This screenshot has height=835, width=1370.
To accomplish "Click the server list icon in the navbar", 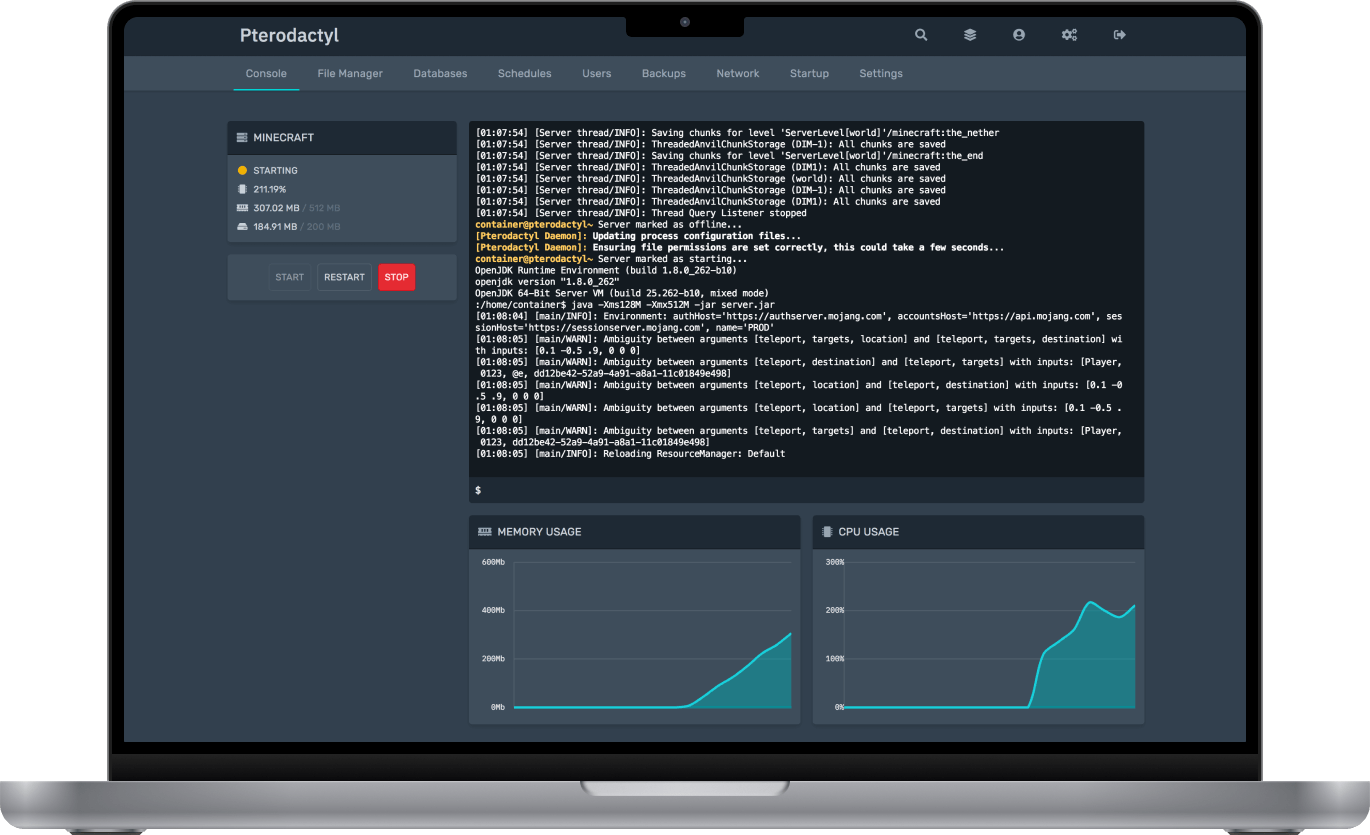I will [969, 34].
